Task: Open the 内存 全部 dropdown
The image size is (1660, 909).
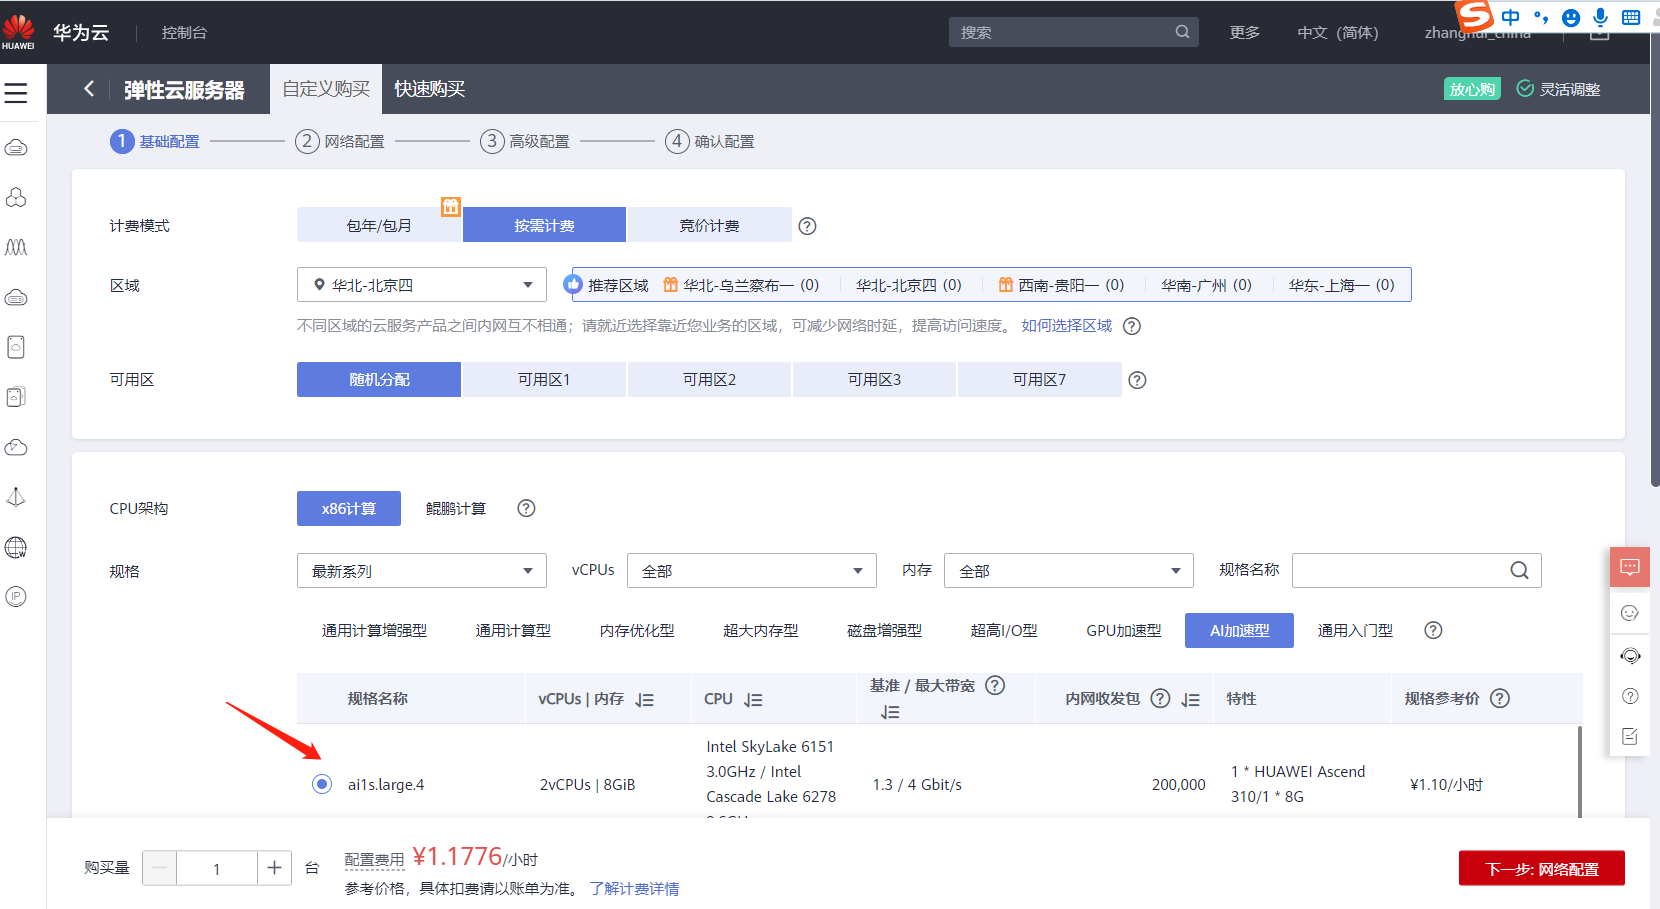Action: [x=1069, y=571]
